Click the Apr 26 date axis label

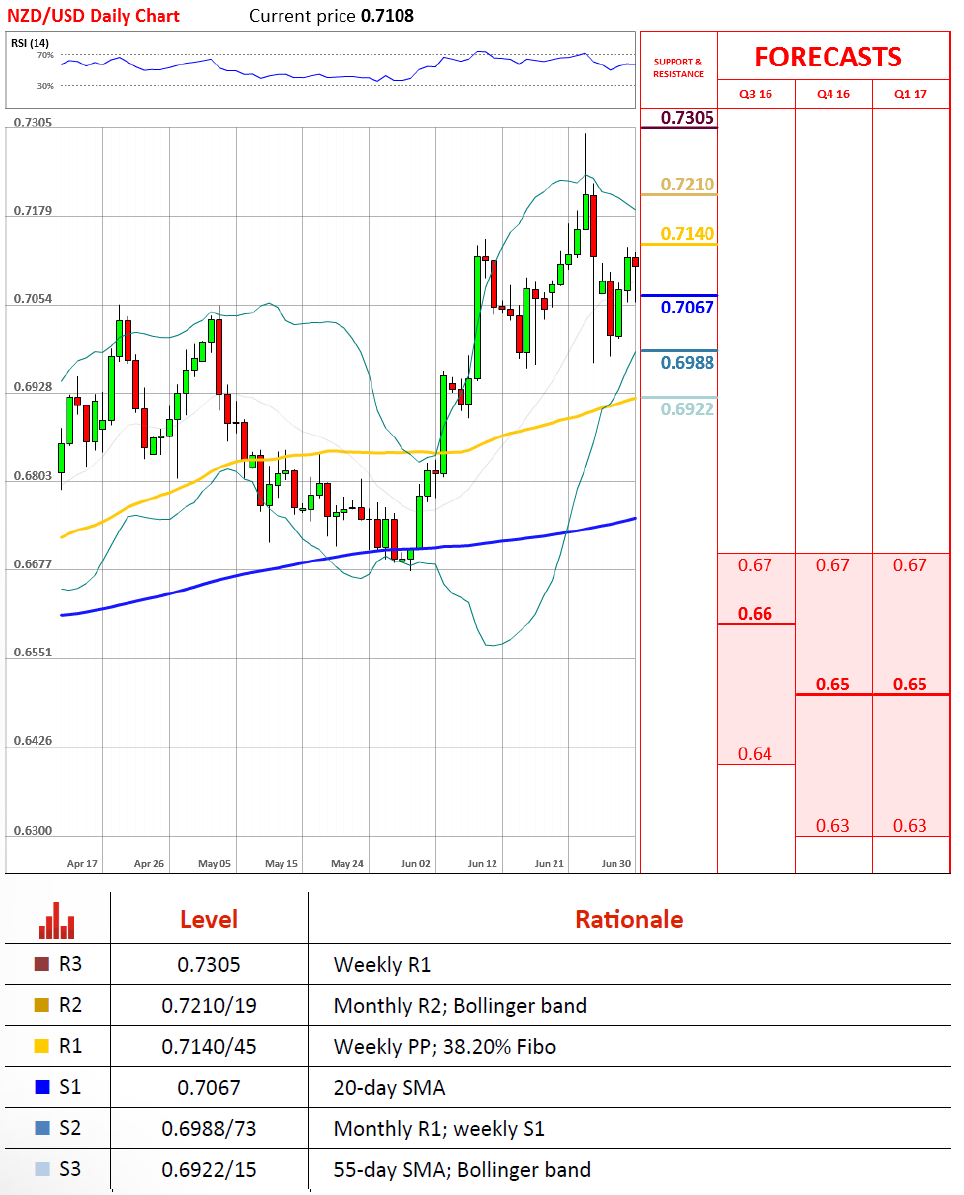click(x=149, y=863)
